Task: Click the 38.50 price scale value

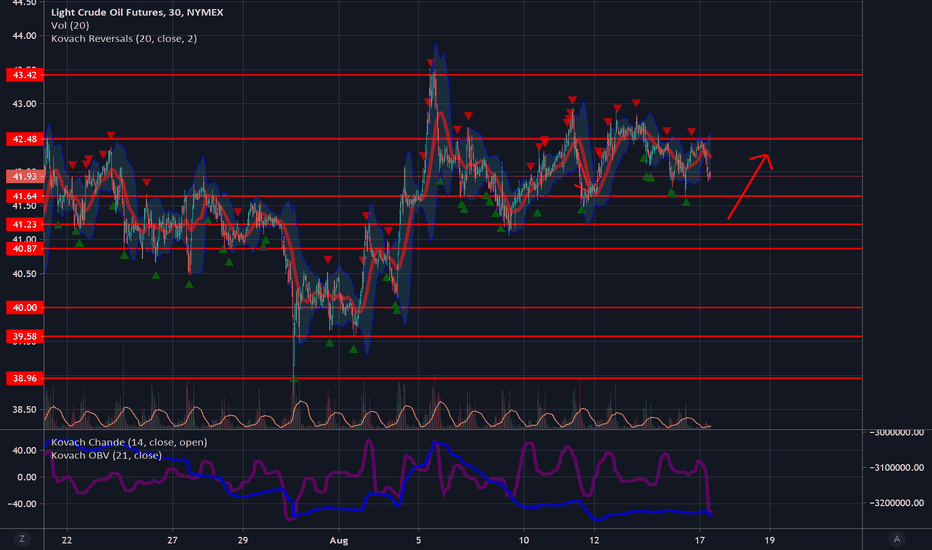Action: pyautogui.click(x=24, y=409)
